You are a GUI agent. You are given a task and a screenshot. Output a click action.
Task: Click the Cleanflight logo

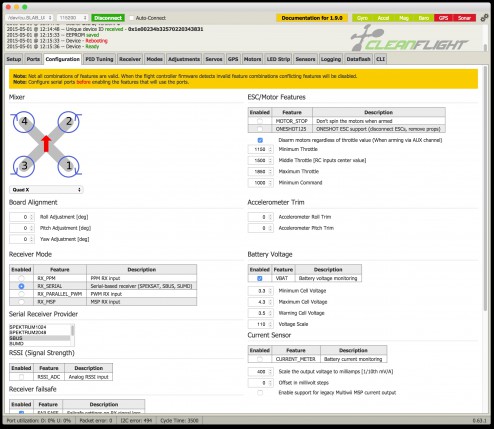click(x=409, y=38)
